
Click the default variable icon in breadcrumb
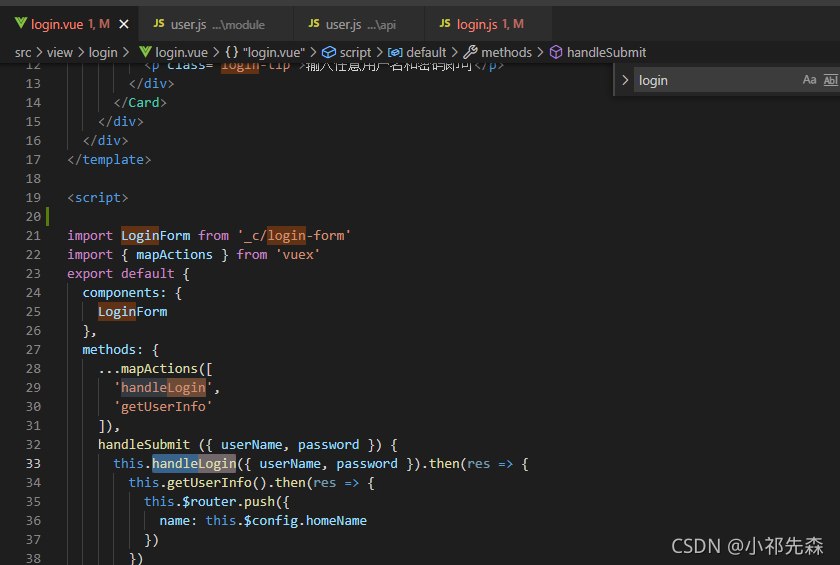coord(395,52)
